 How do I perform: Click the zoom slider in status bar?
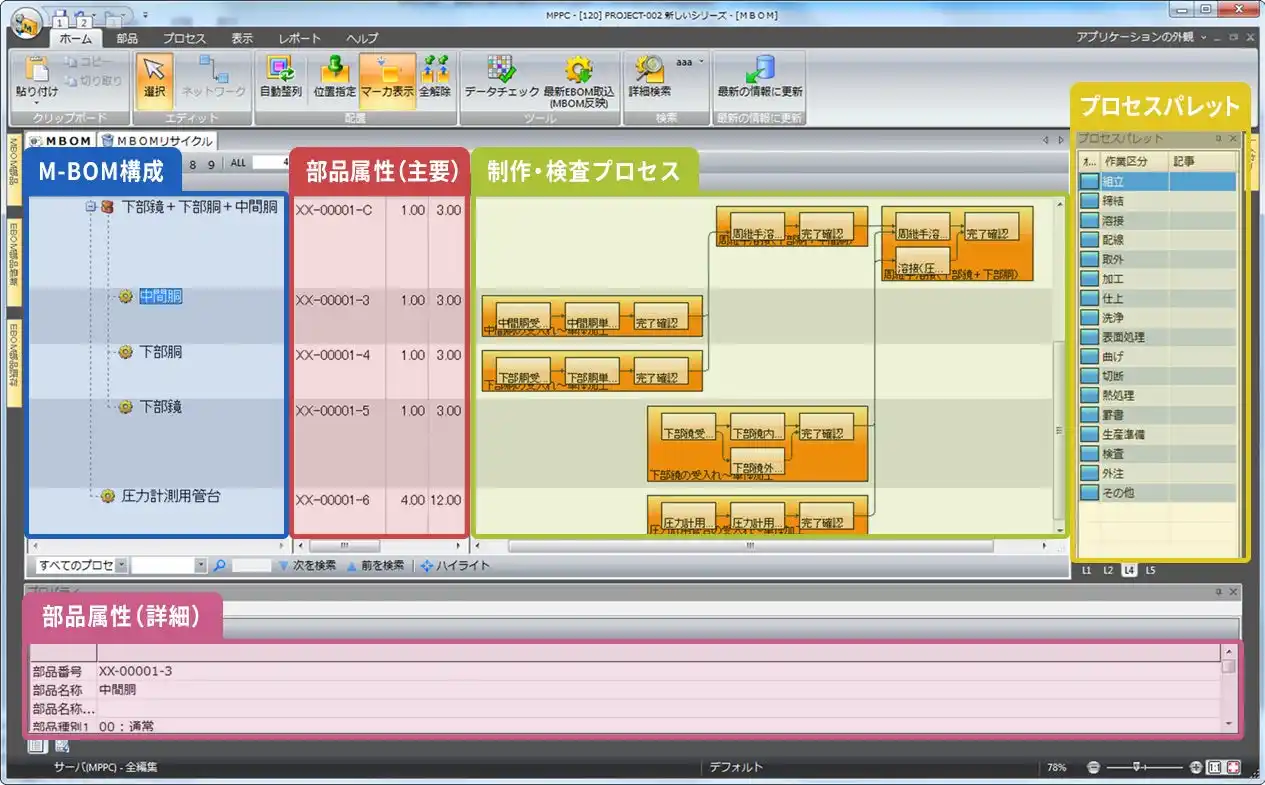[1145, 767]
